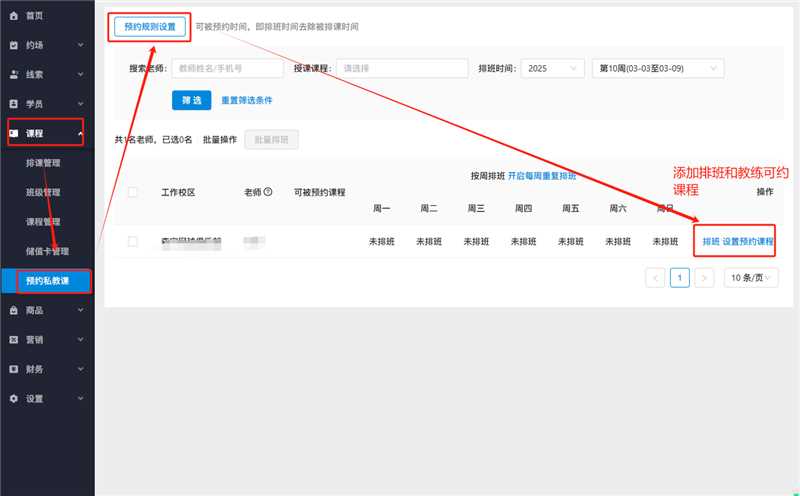Focus the 搜索老师 name/phone input field
800x496 pixels.
point(228,68)
